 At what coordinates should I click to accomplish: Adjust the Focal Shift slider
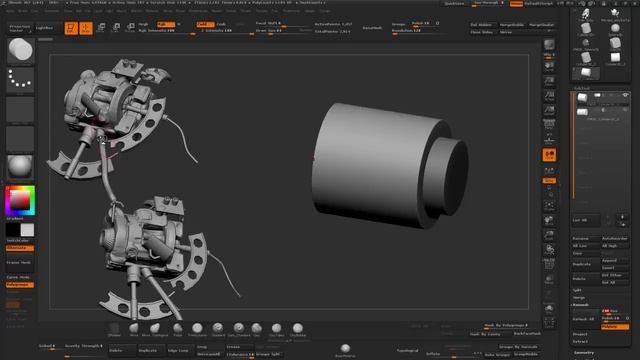point(283,24)
